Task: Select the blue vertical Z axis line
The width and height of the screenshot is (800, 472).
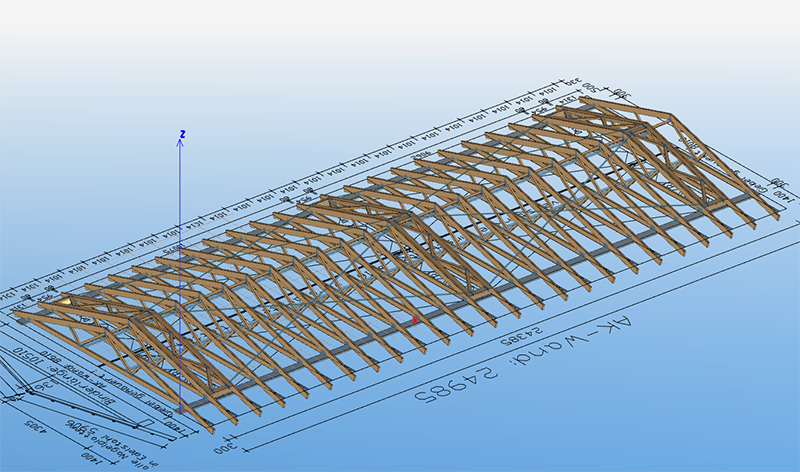Action: point(181,250)
